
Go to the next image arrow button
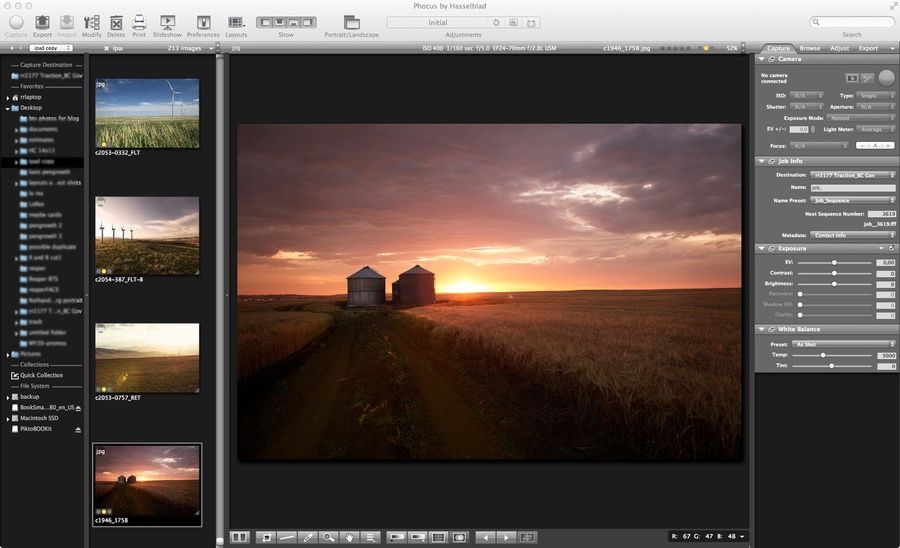pos(504,537)
